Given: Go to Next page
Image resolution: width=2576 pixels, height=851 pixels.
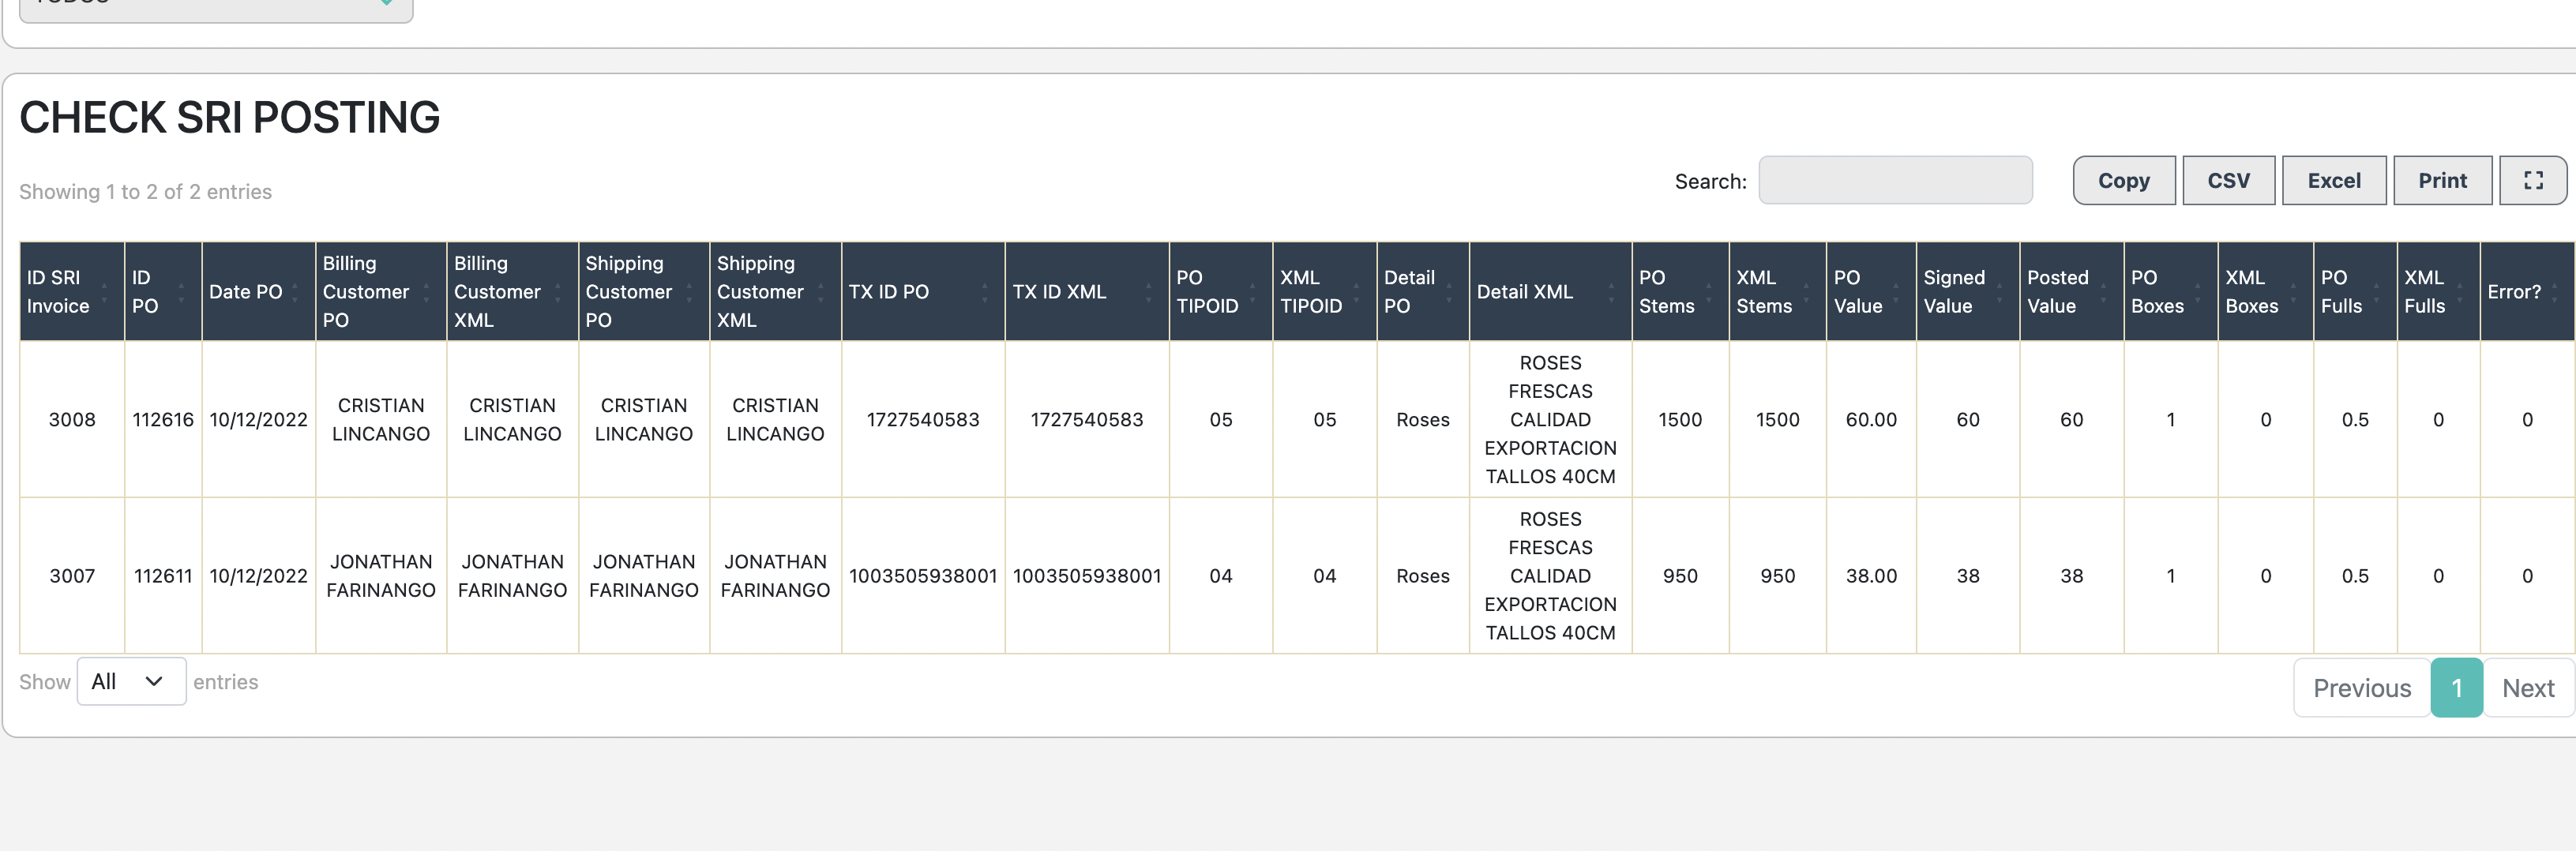Looking at the screenshot, I should (x=2527, y=688).
